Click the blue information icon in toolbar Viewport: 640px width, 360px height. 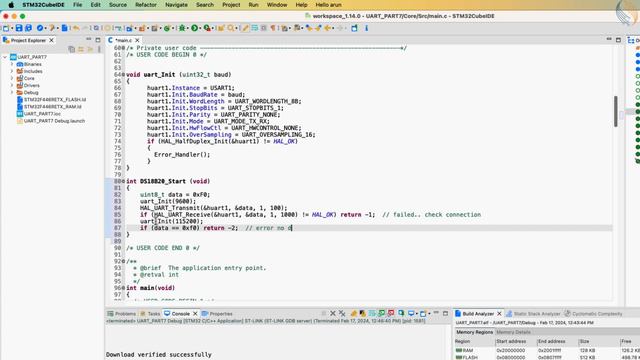(x=366, y=28)
